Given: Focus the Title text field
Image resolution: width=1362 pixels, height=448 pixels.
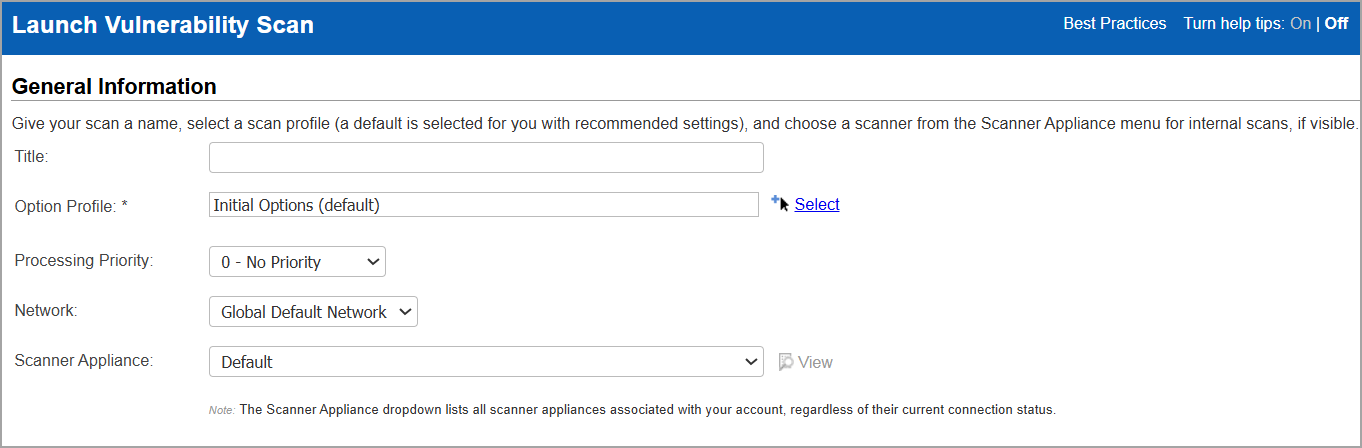Looking at the screenshot, I should click(486, 157).
